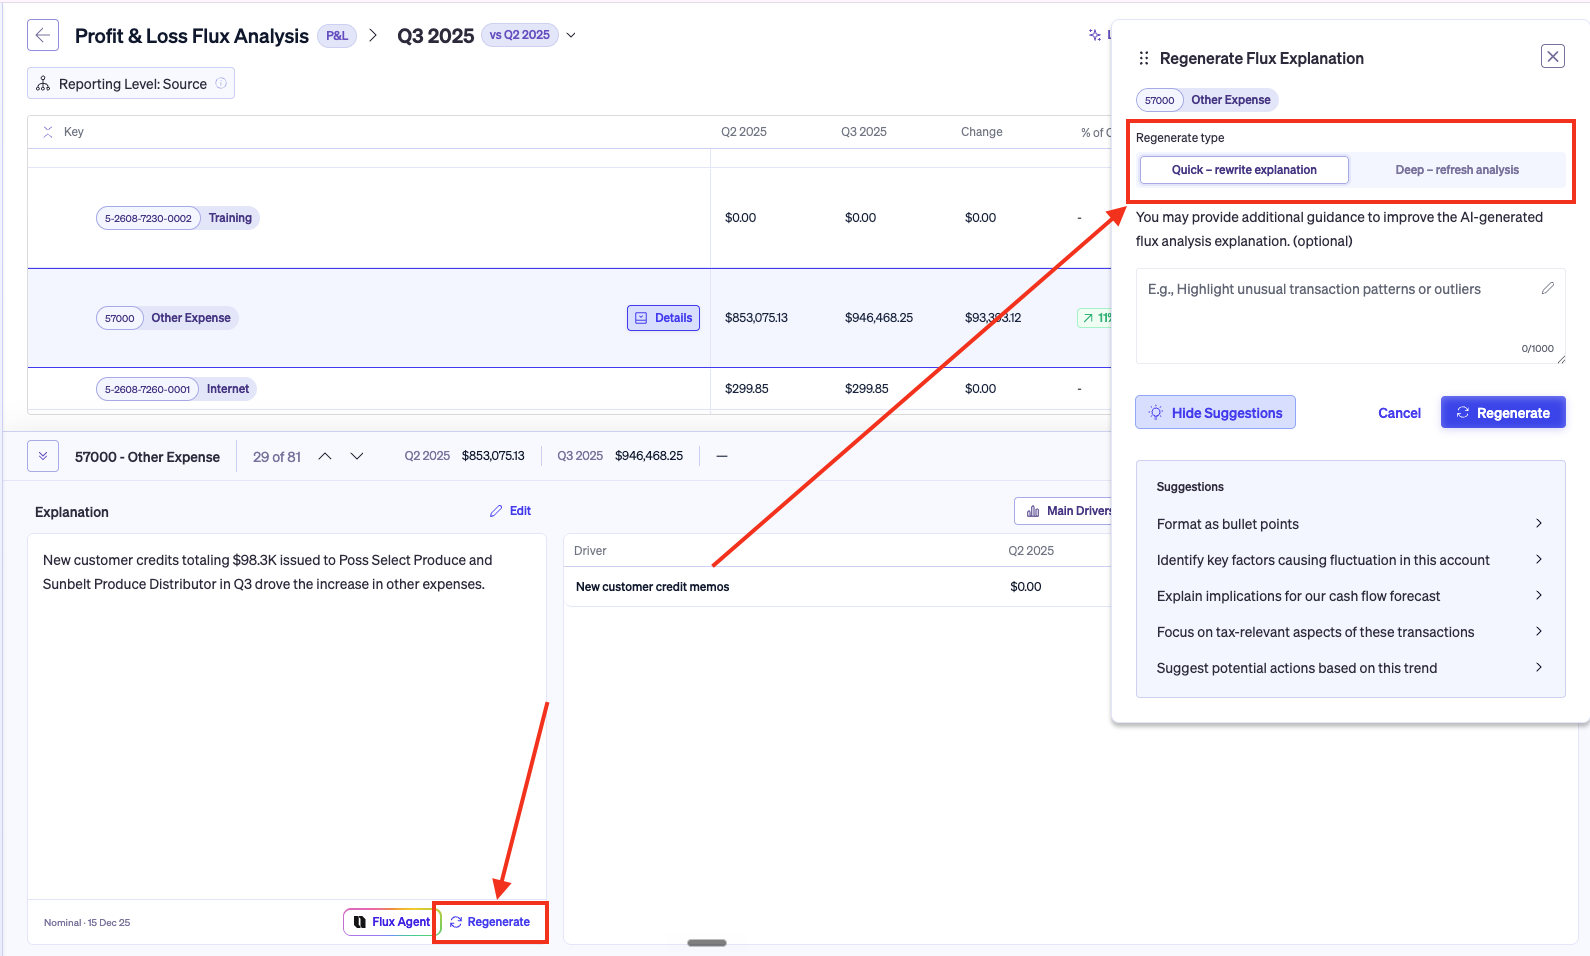
Task: Open the Q3 2025 period dropdown chevron
Action: (571, 35)
